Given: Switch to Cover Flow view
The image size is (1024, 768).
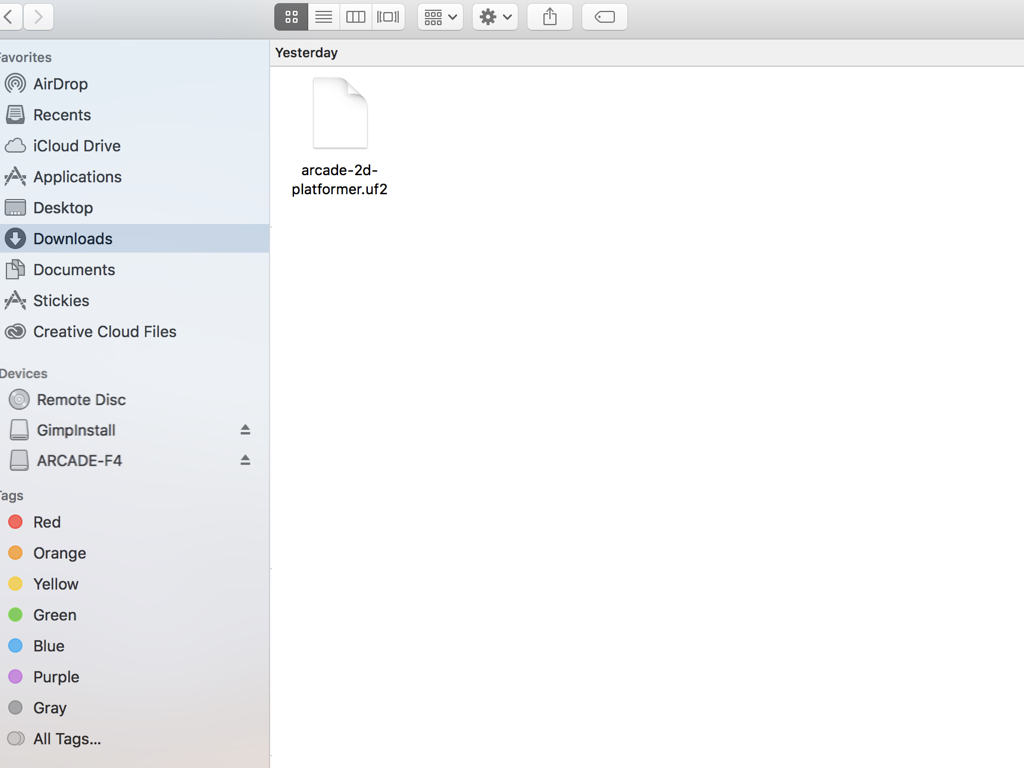Looking at the screenshot, I should click(x=388, y=17).
